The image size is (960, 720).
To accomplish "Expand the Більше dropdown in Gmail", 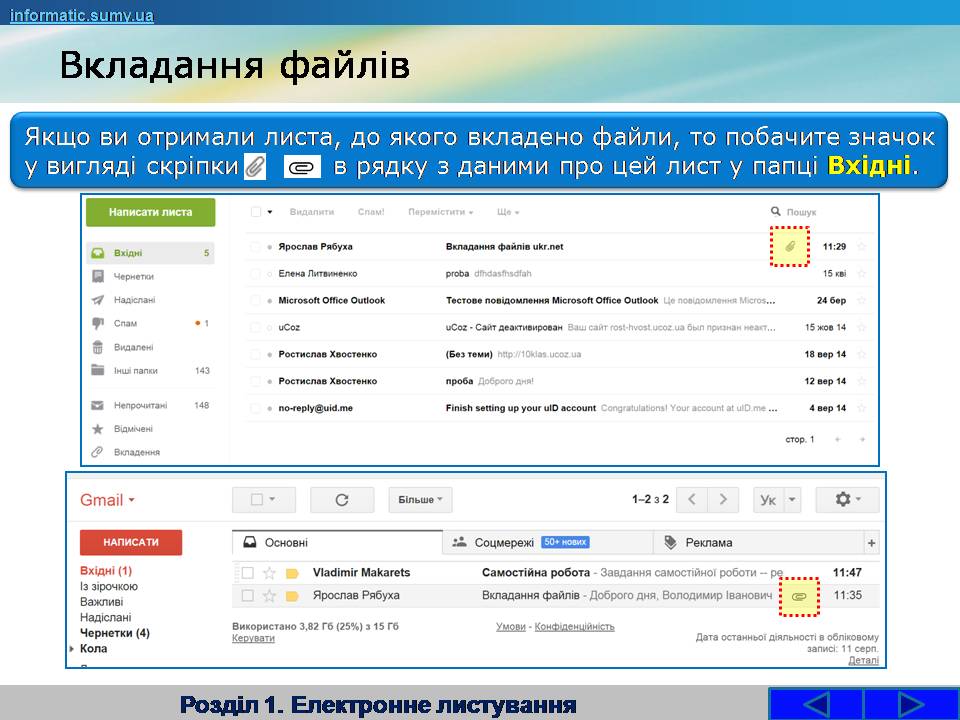I will [x=422, y=500].
